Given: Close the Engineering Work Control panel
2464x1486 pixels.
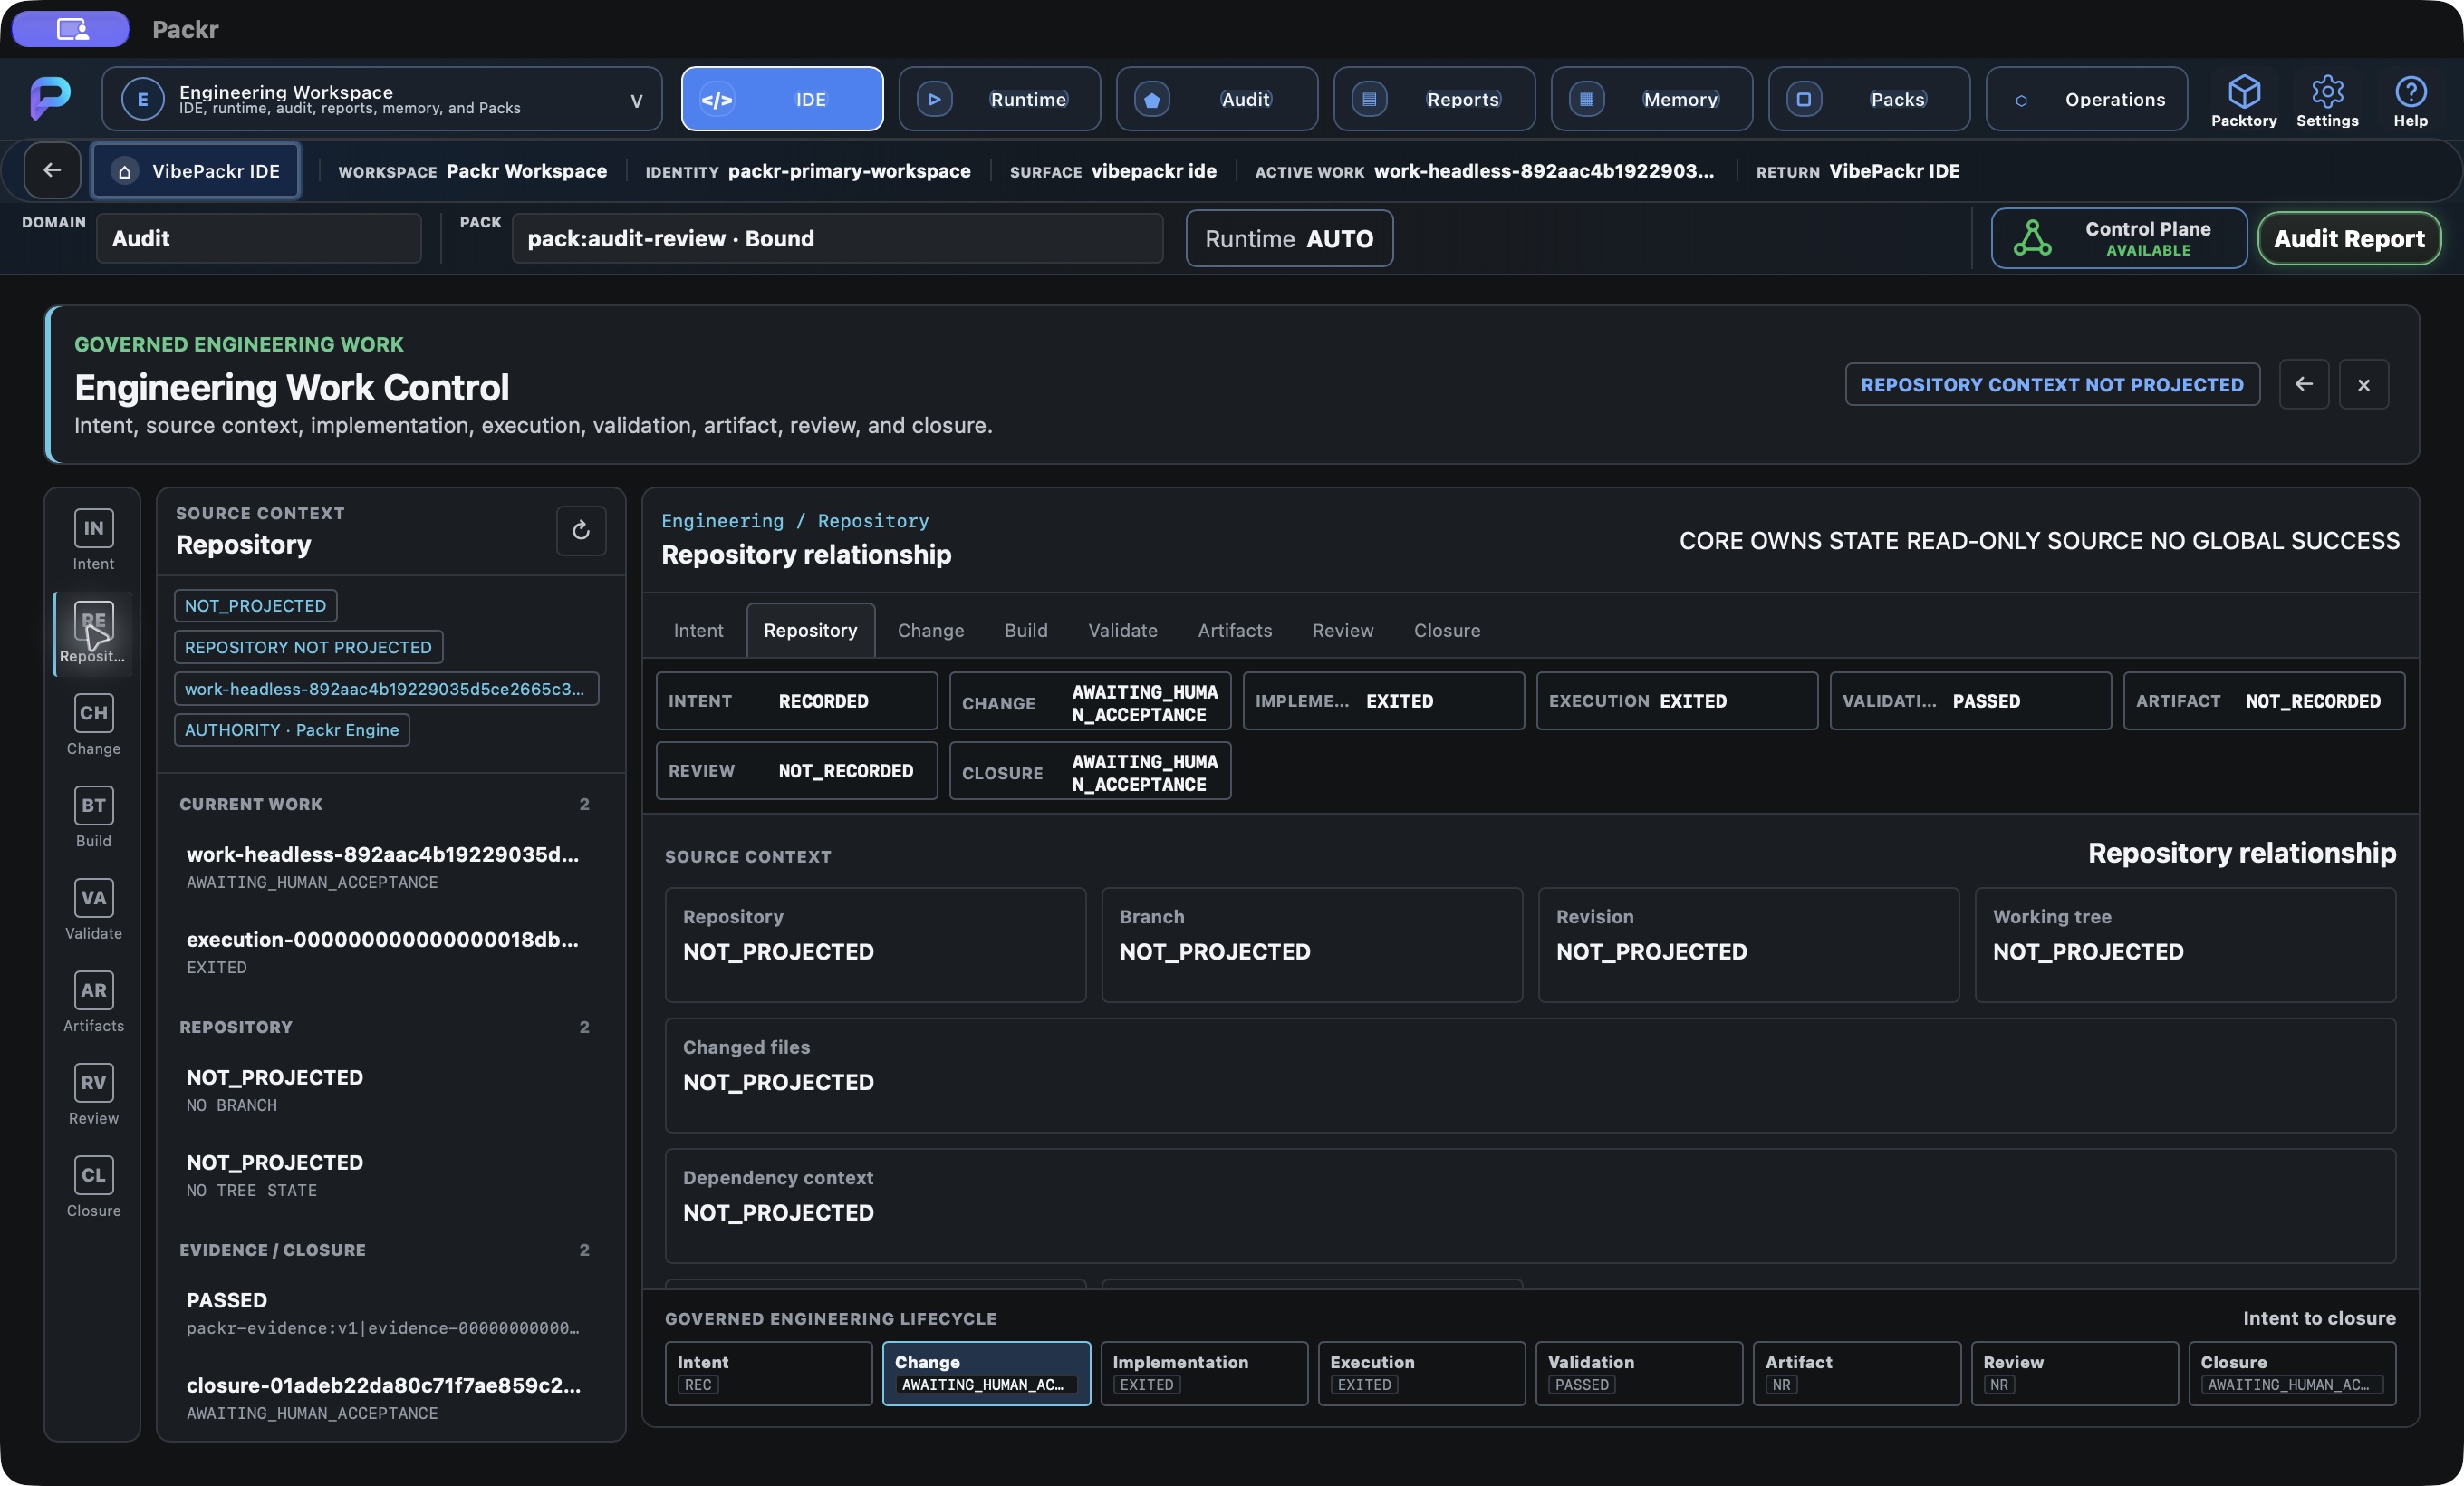Looking at the screenshot, I should click(x=2364, y=384).
